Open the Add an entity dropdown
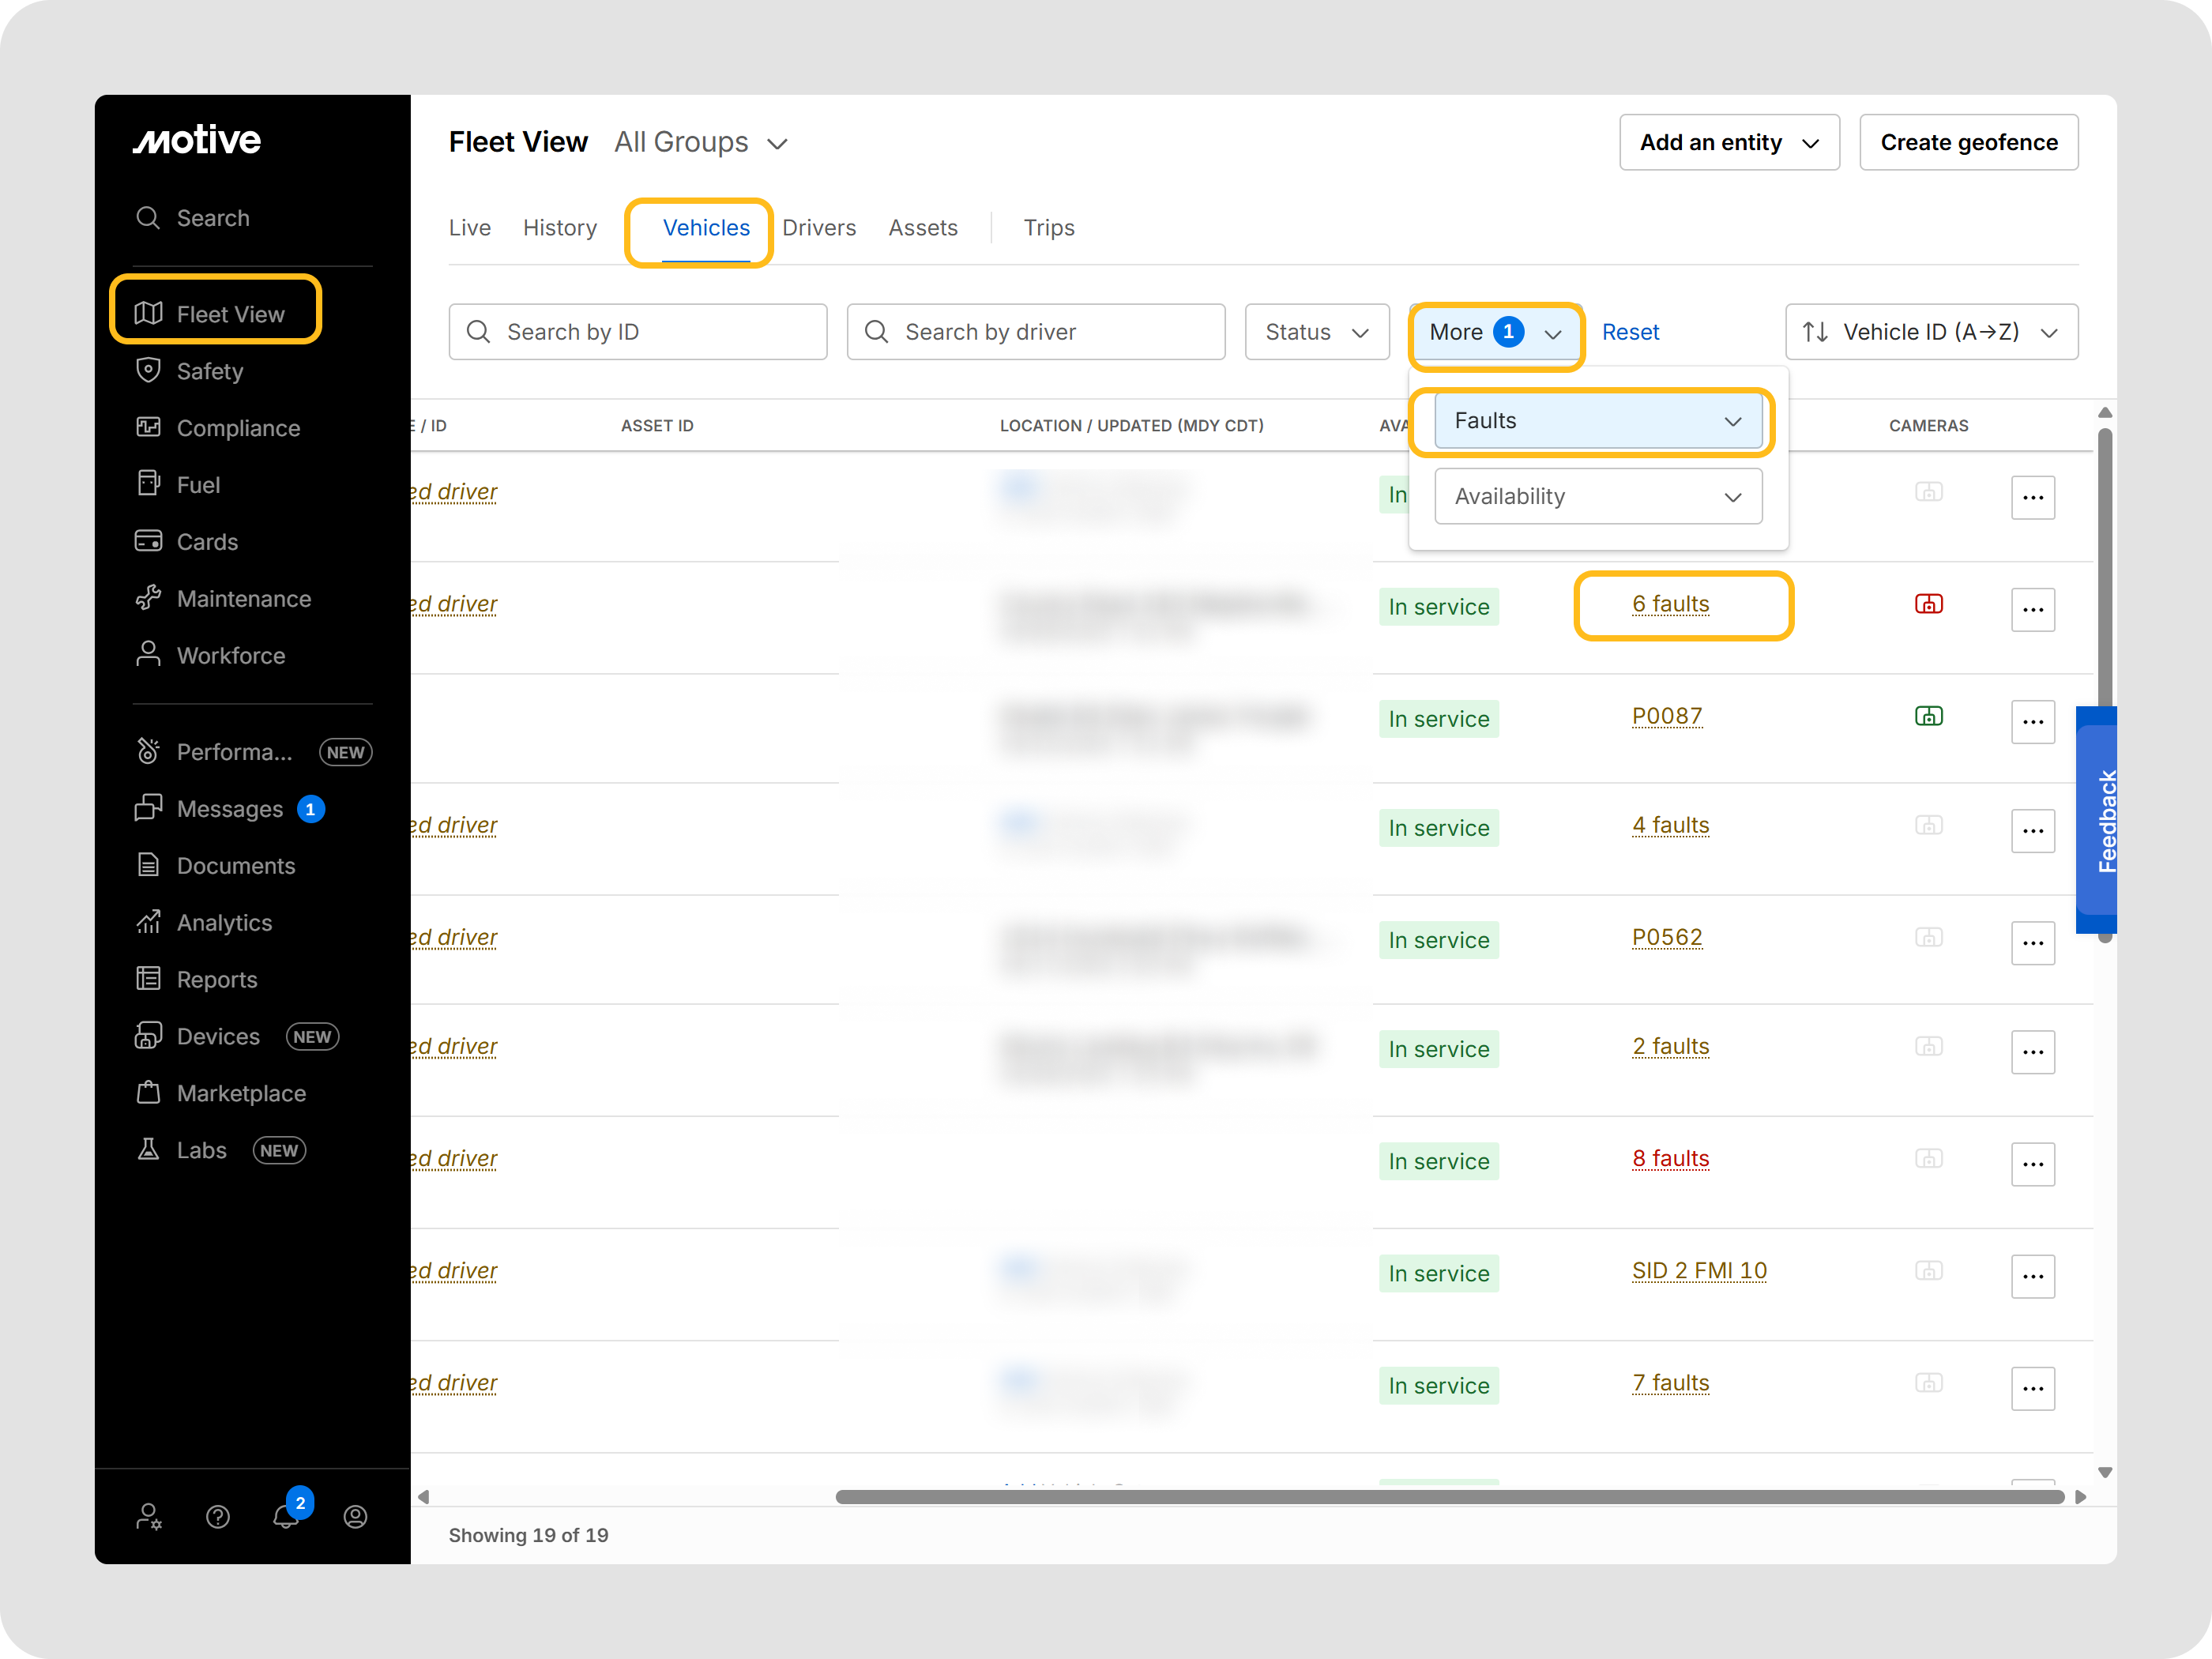 1729,142
